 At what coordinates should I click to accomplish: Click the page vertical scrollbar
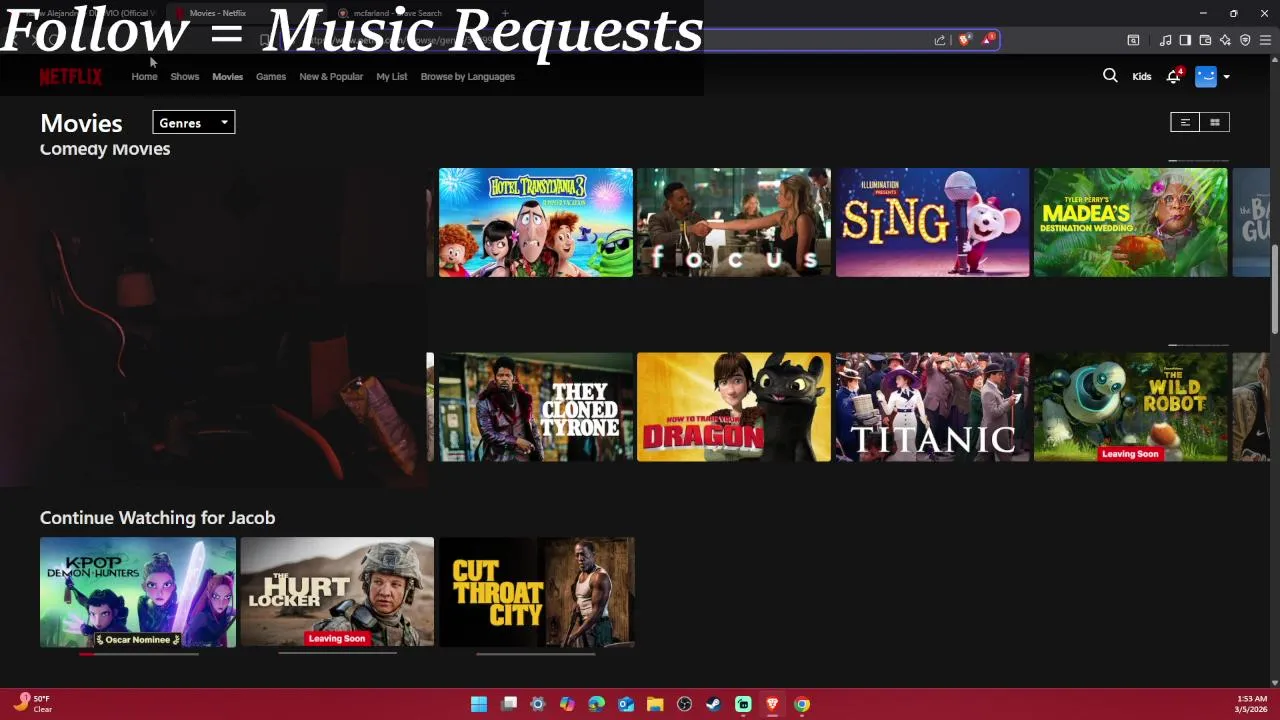tap(1275, 290)
